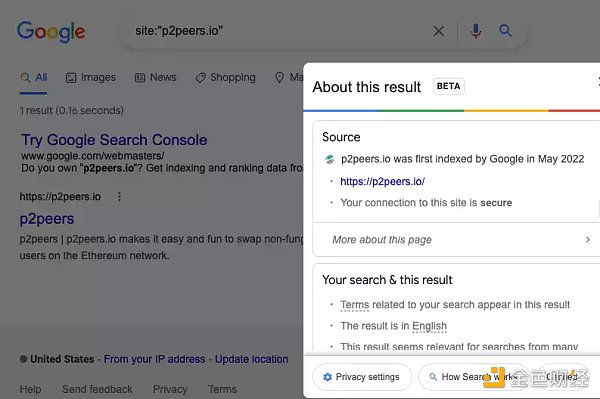Start voice search with the microphone icon
Screen dimensions: 600x399
coord(476,31)
